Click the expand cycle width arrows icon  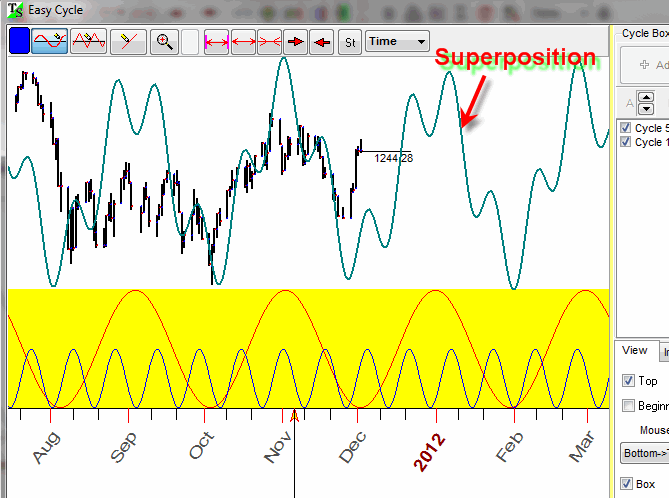[217, 41]
